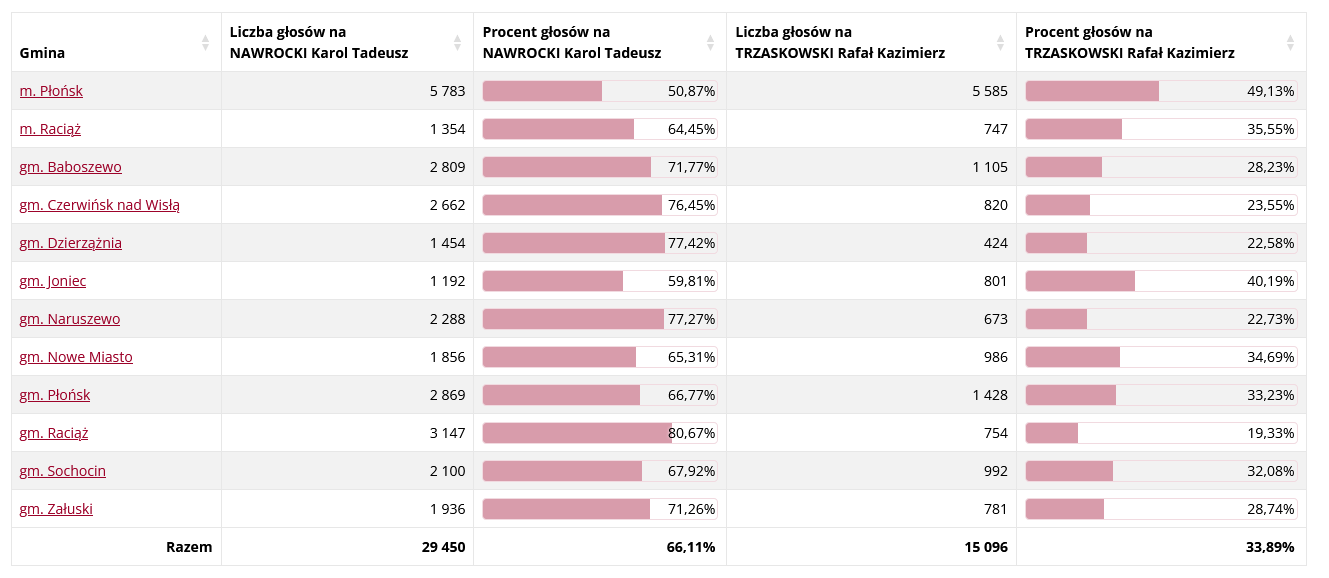
Task: Sort by Nawrocki vote percentage arrows
Action: (x=711, y=43)
